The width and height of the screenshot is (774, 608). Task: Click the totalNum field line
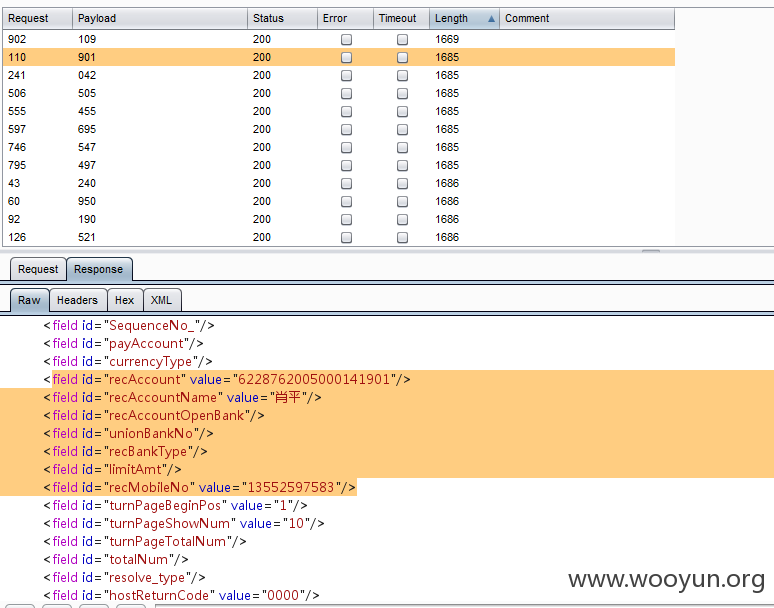116,560
